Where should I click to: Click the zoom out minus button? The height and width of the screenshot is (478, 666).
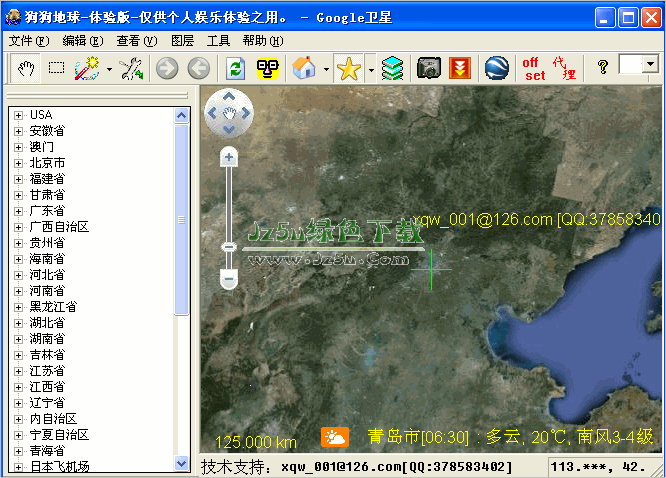[x=229, y=279]
